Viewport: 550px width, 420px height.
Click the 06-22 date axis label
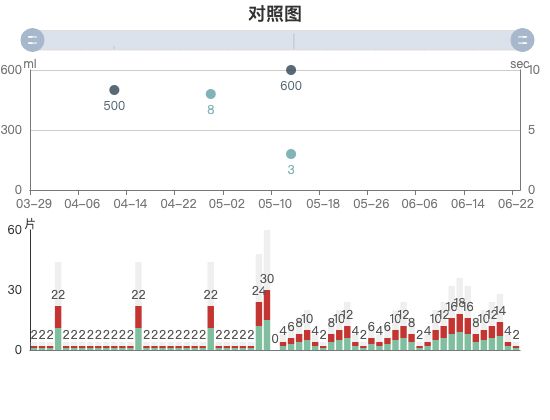(x=516, y=204)
